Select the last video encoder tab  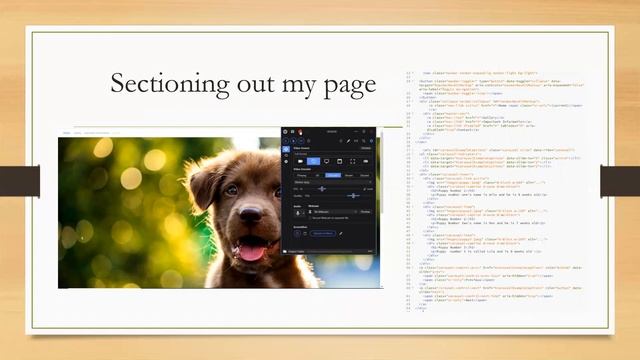364,175
